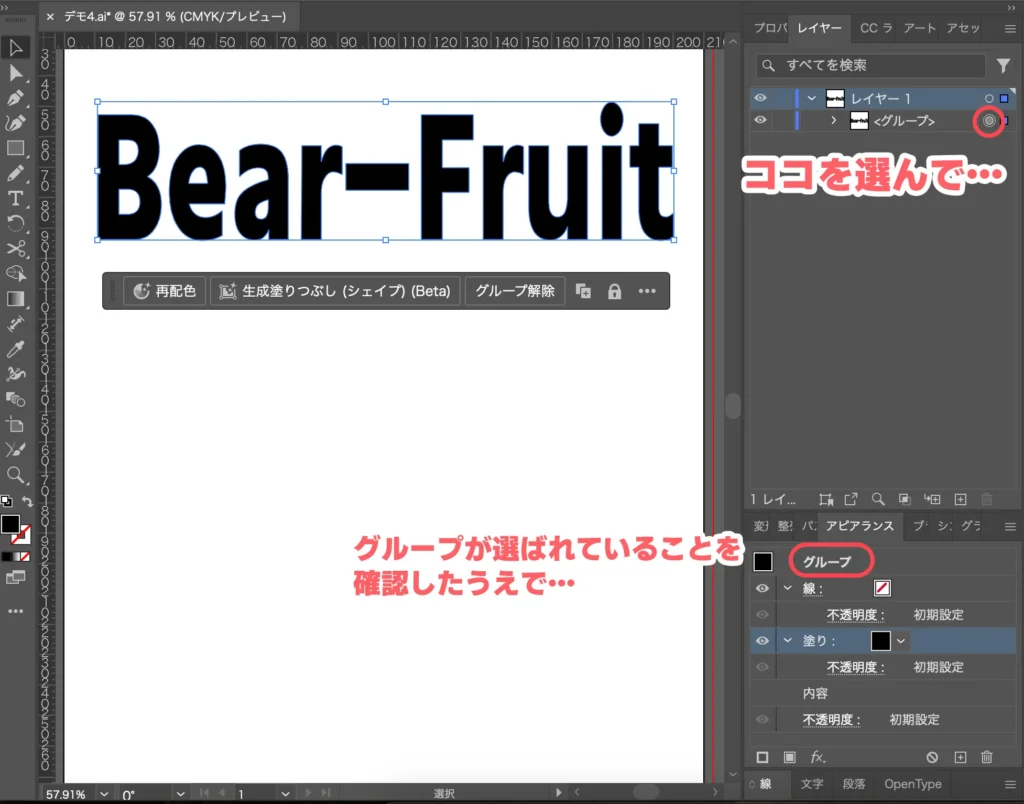Collapse the 線 stroke attribute row
Screen dimensions: 1024x804
787,588
